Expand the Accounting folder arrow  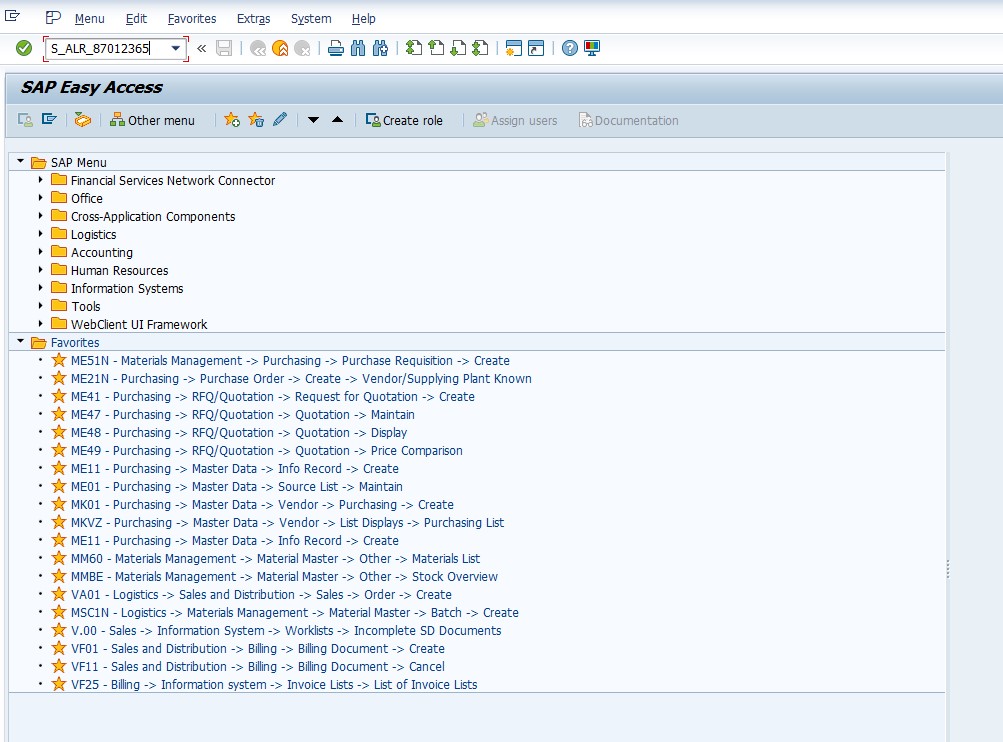point(40,251)
